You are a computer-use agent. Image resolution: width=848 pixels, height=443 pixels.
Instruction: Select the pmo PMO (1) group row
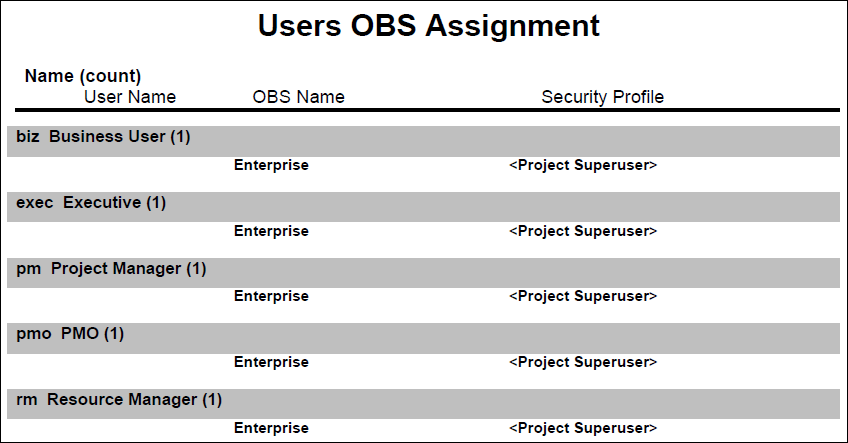point(423,338)
